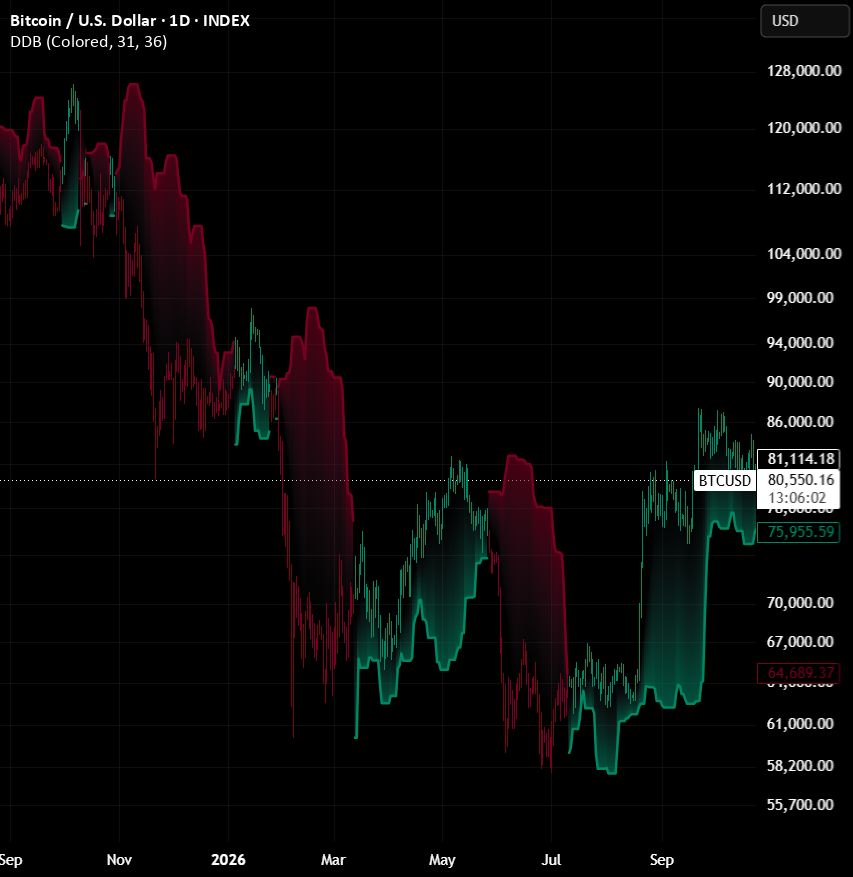Click the 112,000.00 price axis label
This screenshot has width=853, height=877.
click(x=804, y=189)
